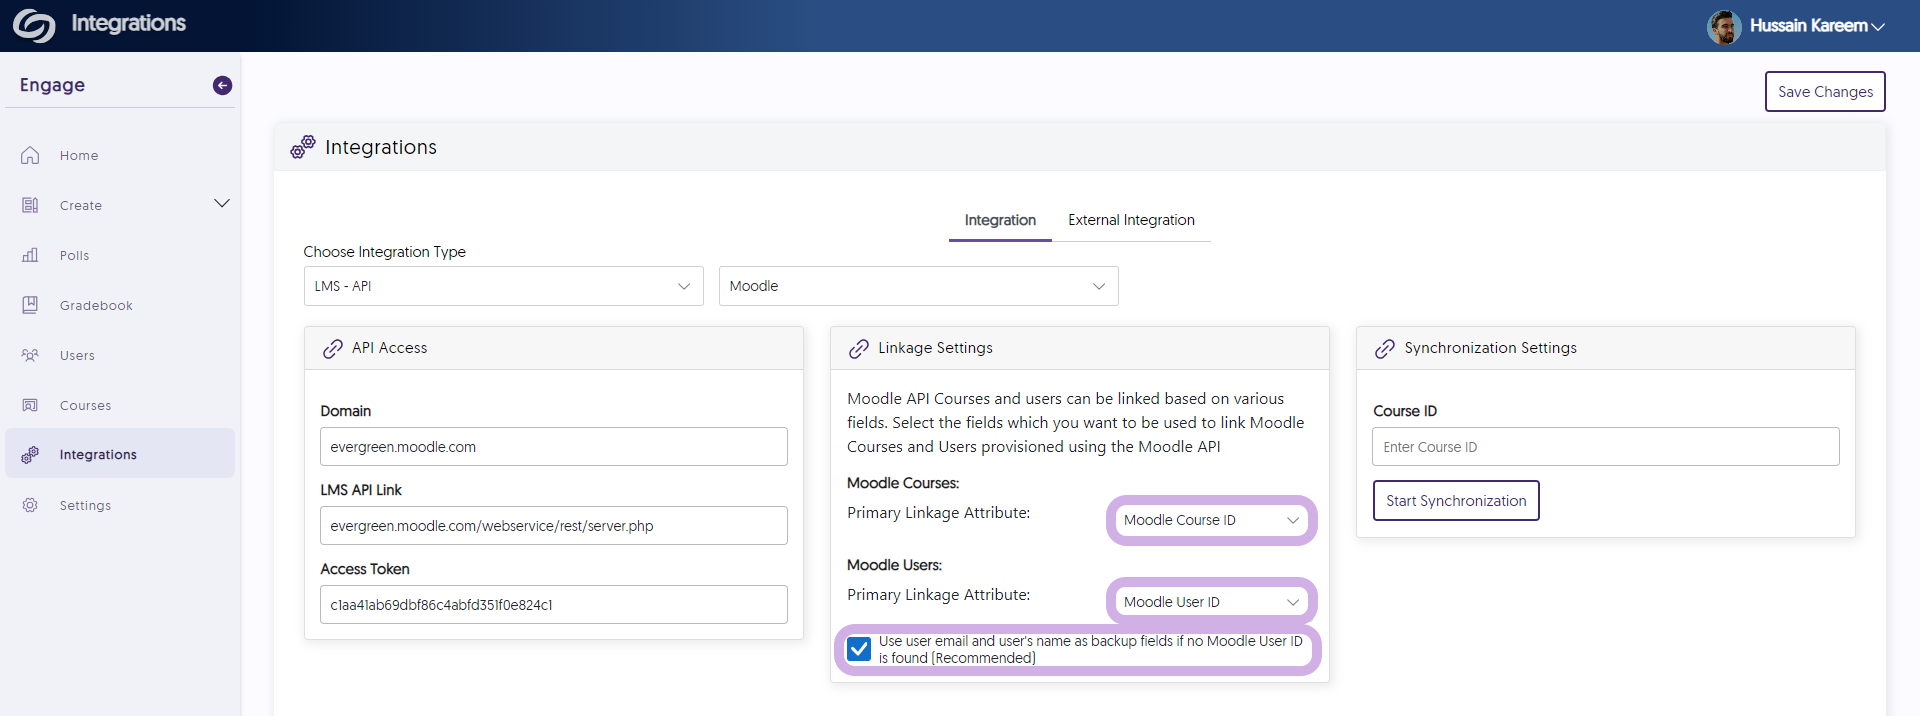The width and height of the screenshot is (1920, 716).
Task: Click the link icon next to Linkage Settings
Action: click(x=859, y=349)
